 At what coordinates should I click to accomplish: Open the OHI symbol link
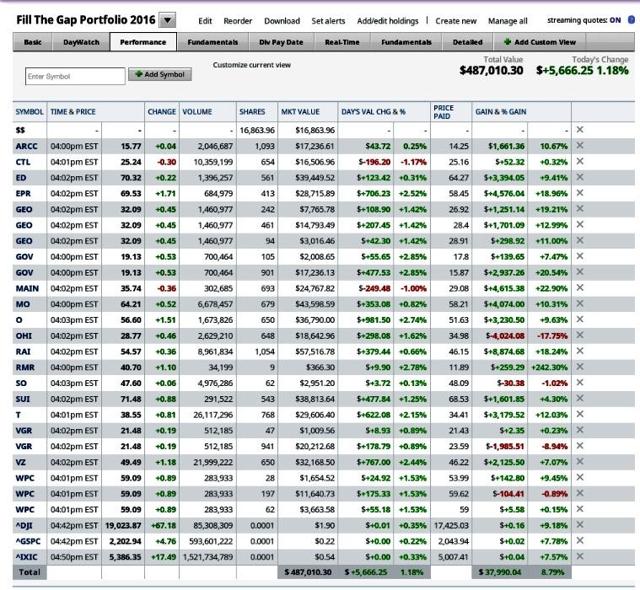pos(24,336)
